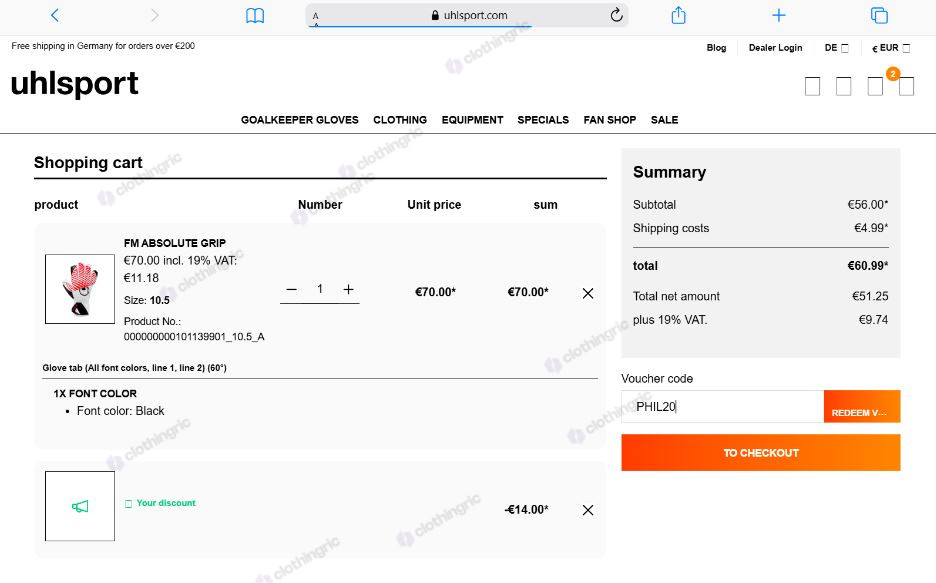Viewport: 936px width, 583px height.
Task: Click the third header icon left of cart
Action: point(875,87)
